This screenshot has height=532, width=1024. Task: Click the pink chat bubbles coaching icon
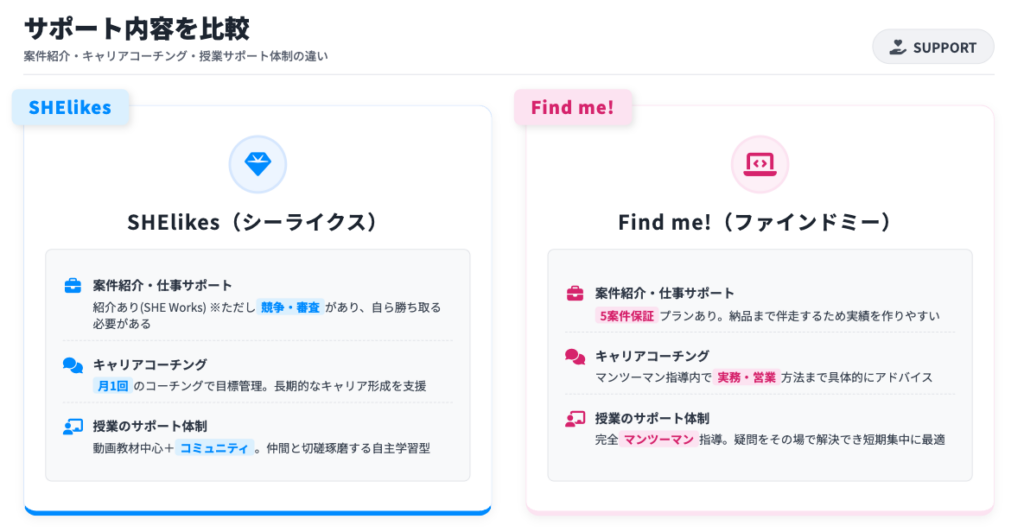575,356
